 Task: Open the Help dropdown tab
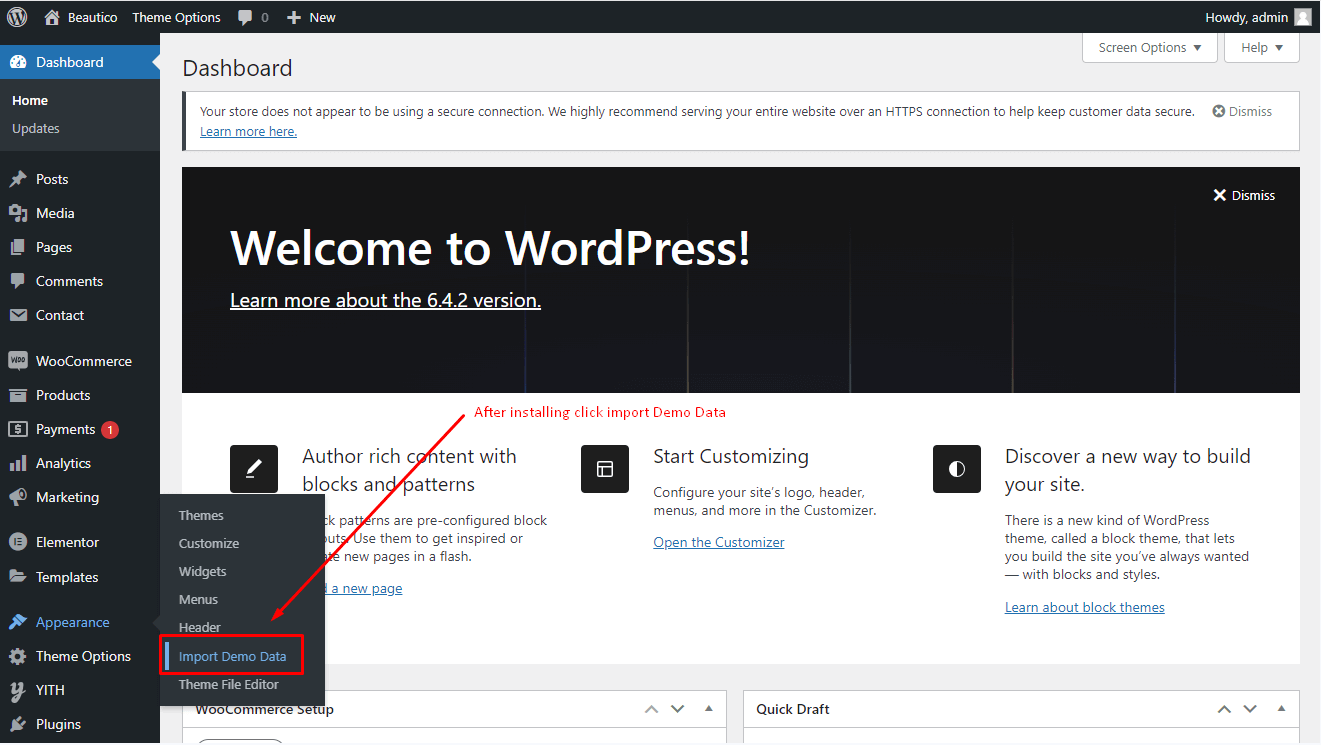click(1262, 48)
